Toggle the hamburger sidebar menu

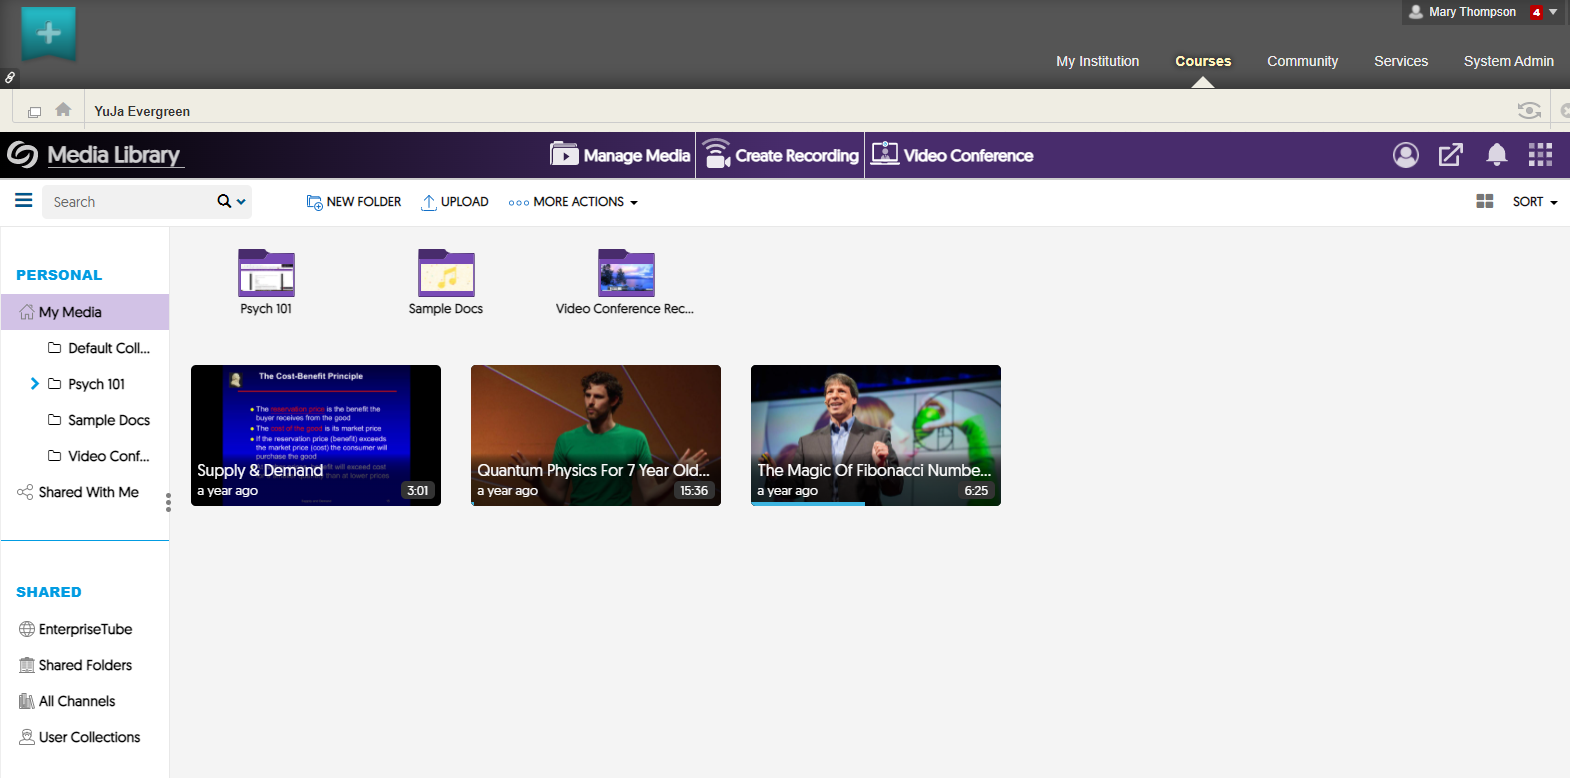24,201
